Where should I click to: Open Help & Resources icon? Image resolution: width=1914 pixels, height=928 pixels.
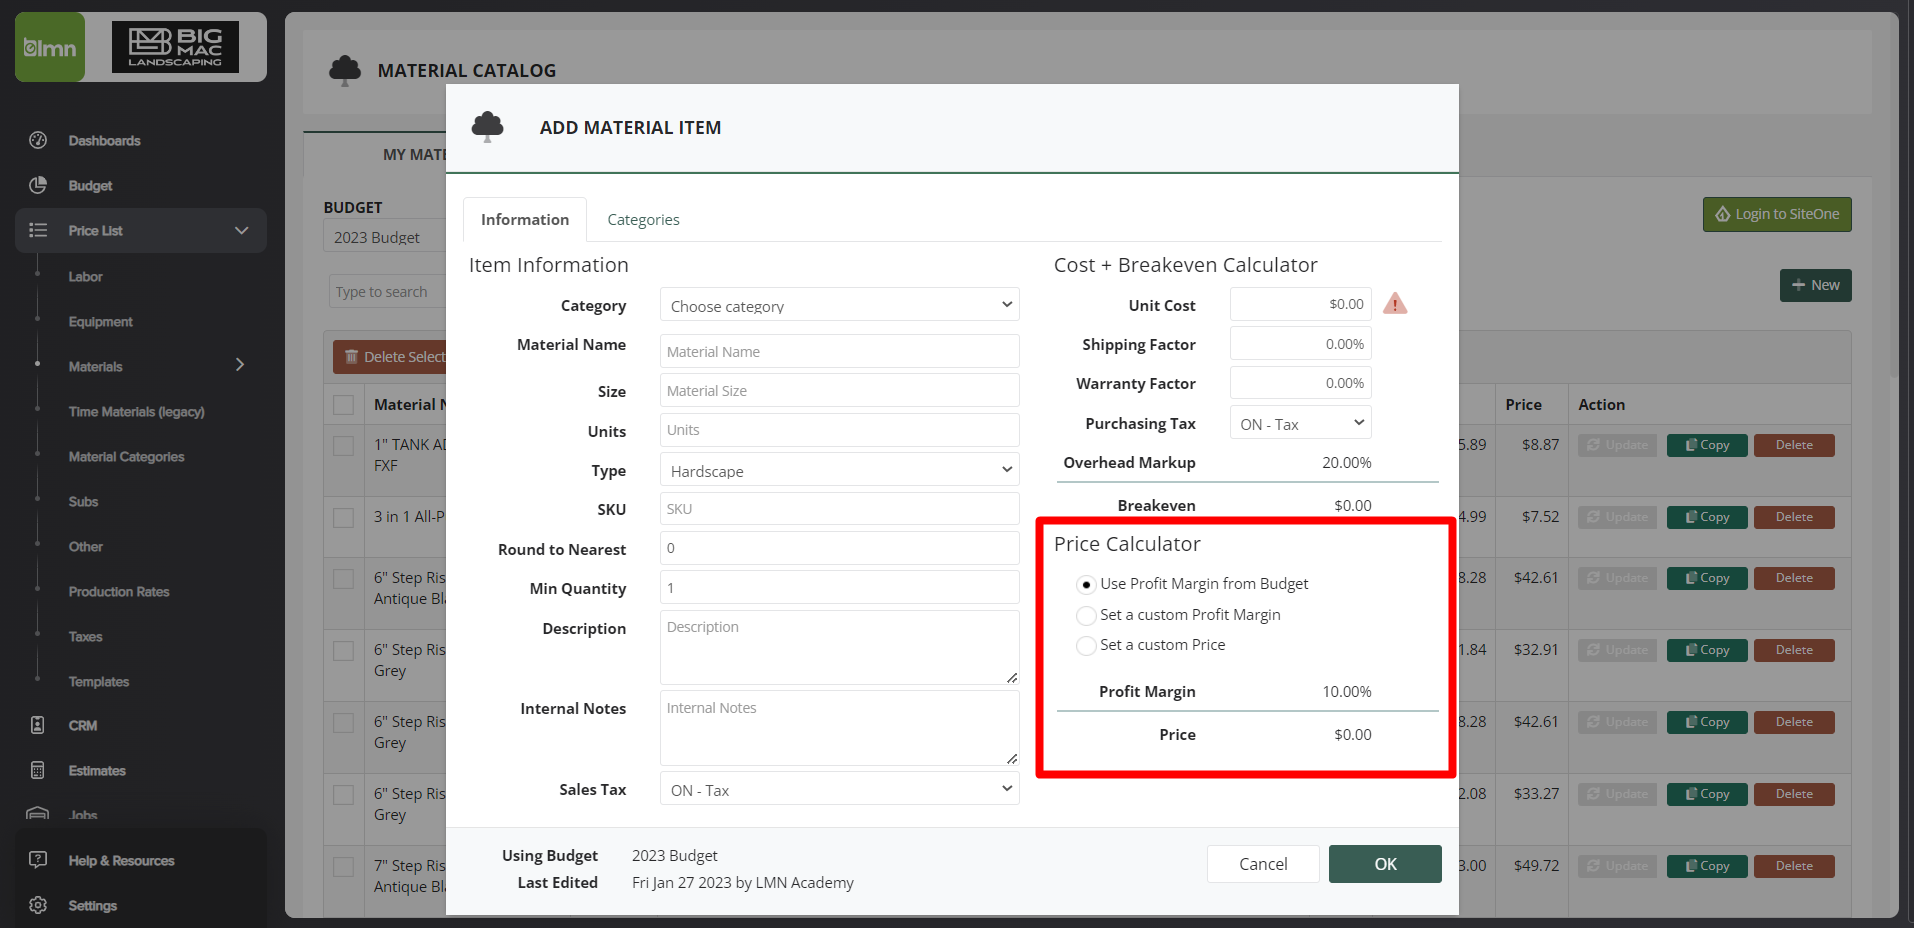point(38,860)
